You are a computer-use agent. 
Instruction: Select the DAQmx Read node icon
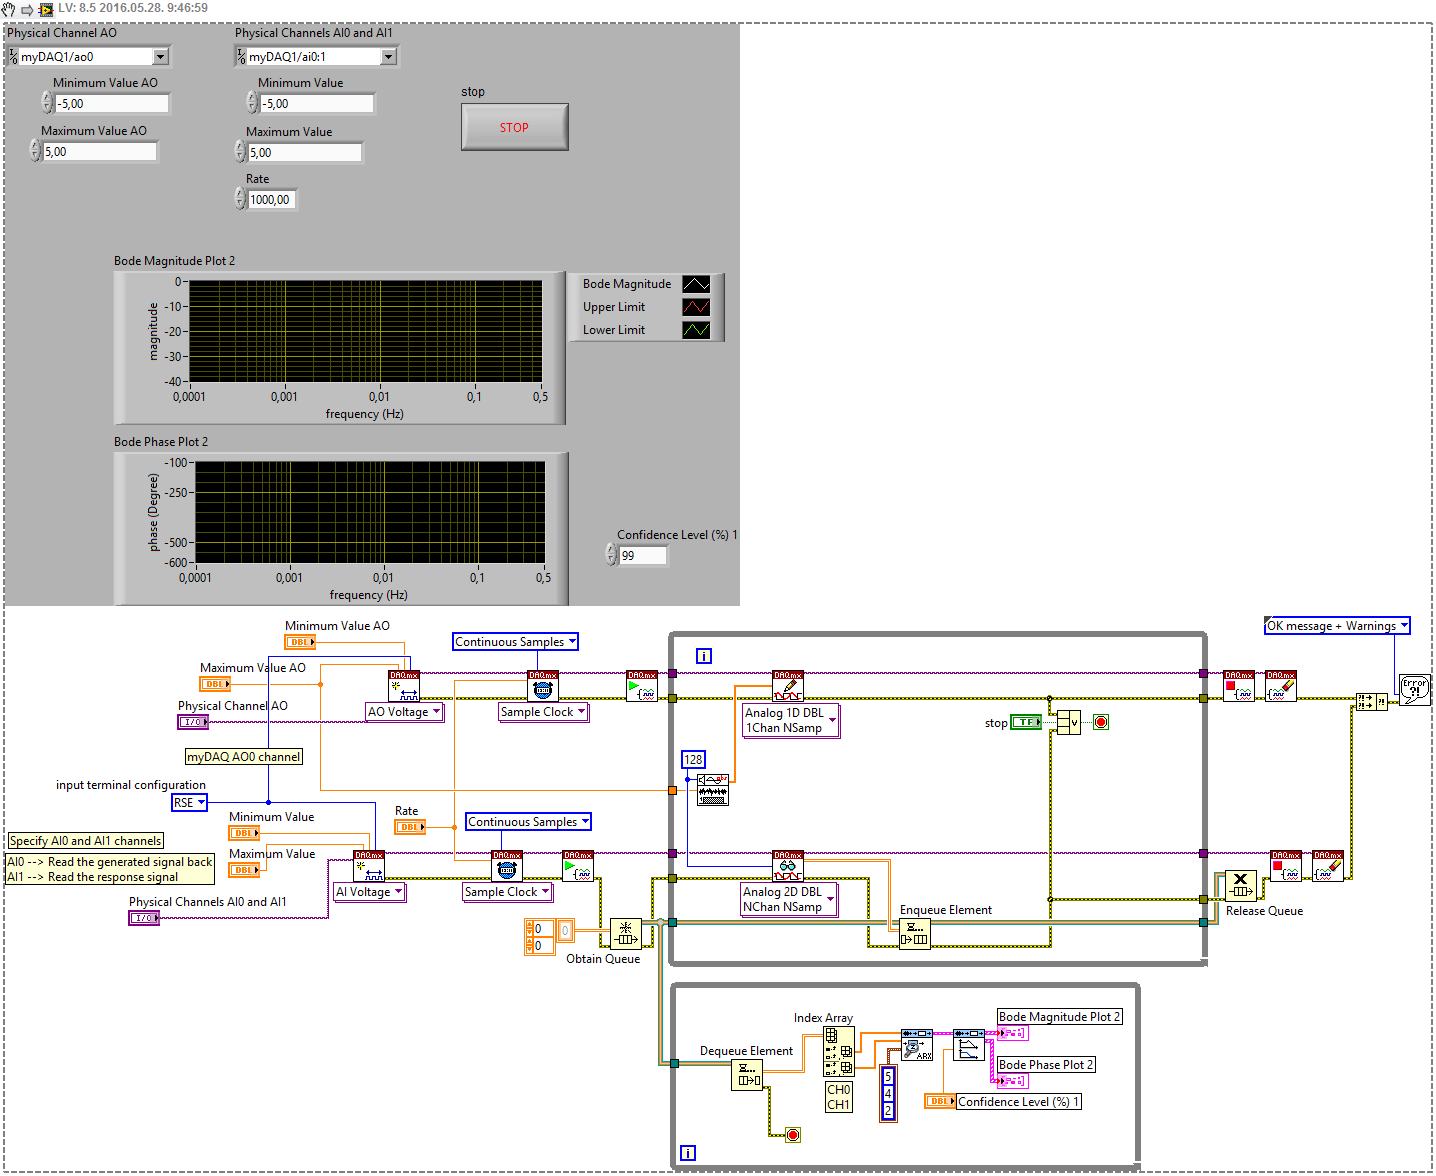[788, 866]
